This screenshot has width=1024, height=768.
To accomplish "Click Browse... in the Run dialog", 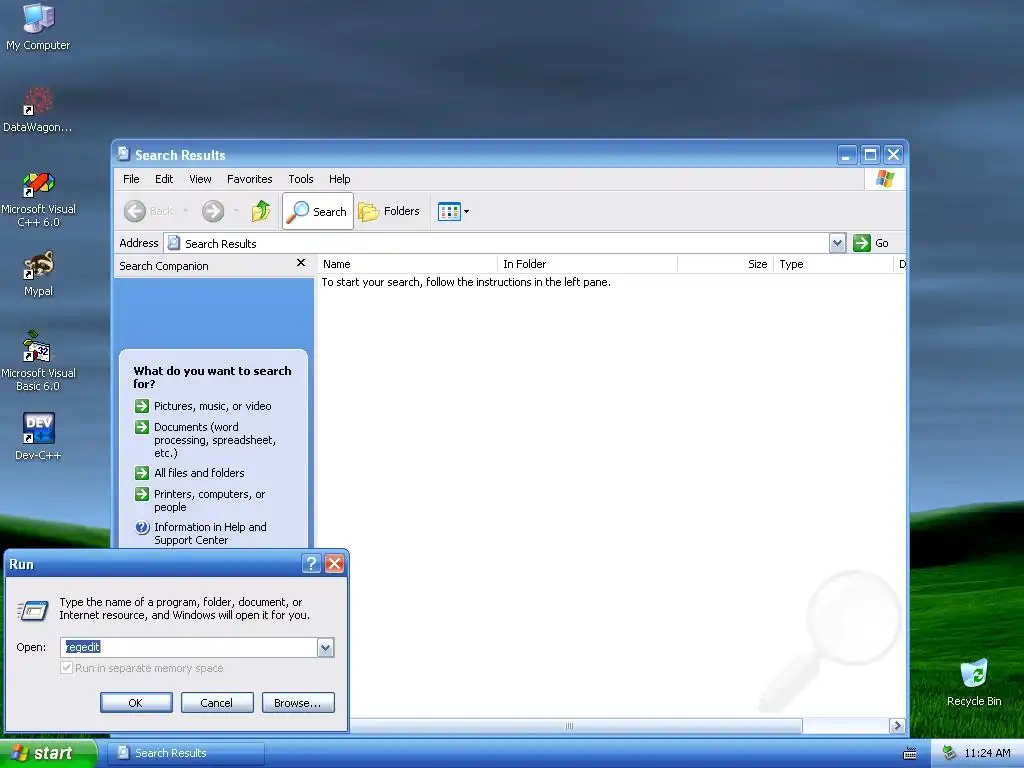I will pyautogui.click(x=298, y=703).
